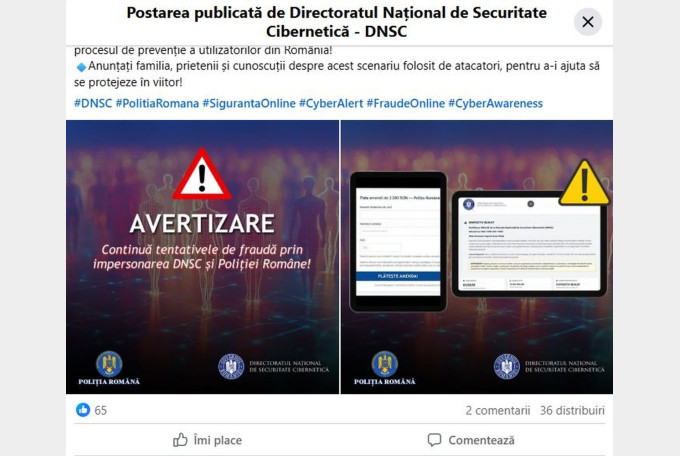Screen dimensions: 680x456
Task: Click the yellow warning triangle in right image
Action: click(585, 183)
